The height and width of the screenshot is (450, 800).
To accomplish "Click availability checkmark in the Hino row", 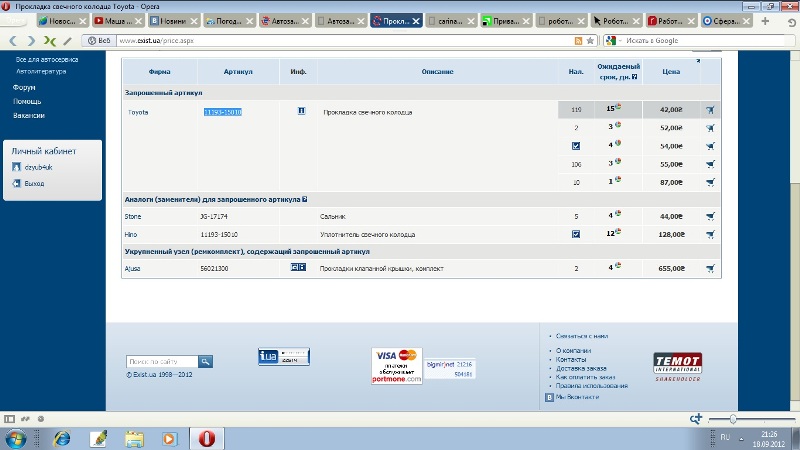I will point(576,234).
